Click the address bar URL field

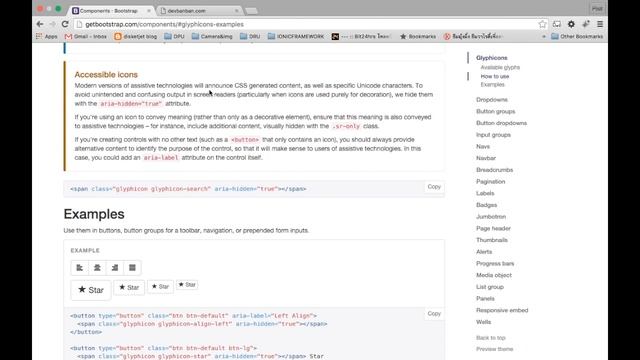pyautogui.click(x=306, y=24)
